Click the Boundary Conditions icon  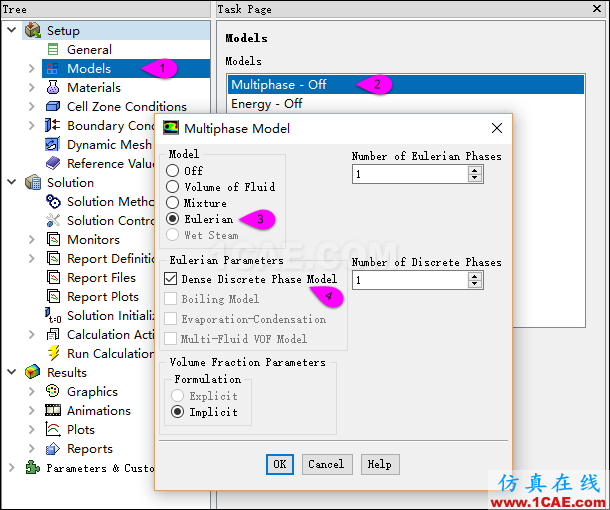click(x=53, y=125)
